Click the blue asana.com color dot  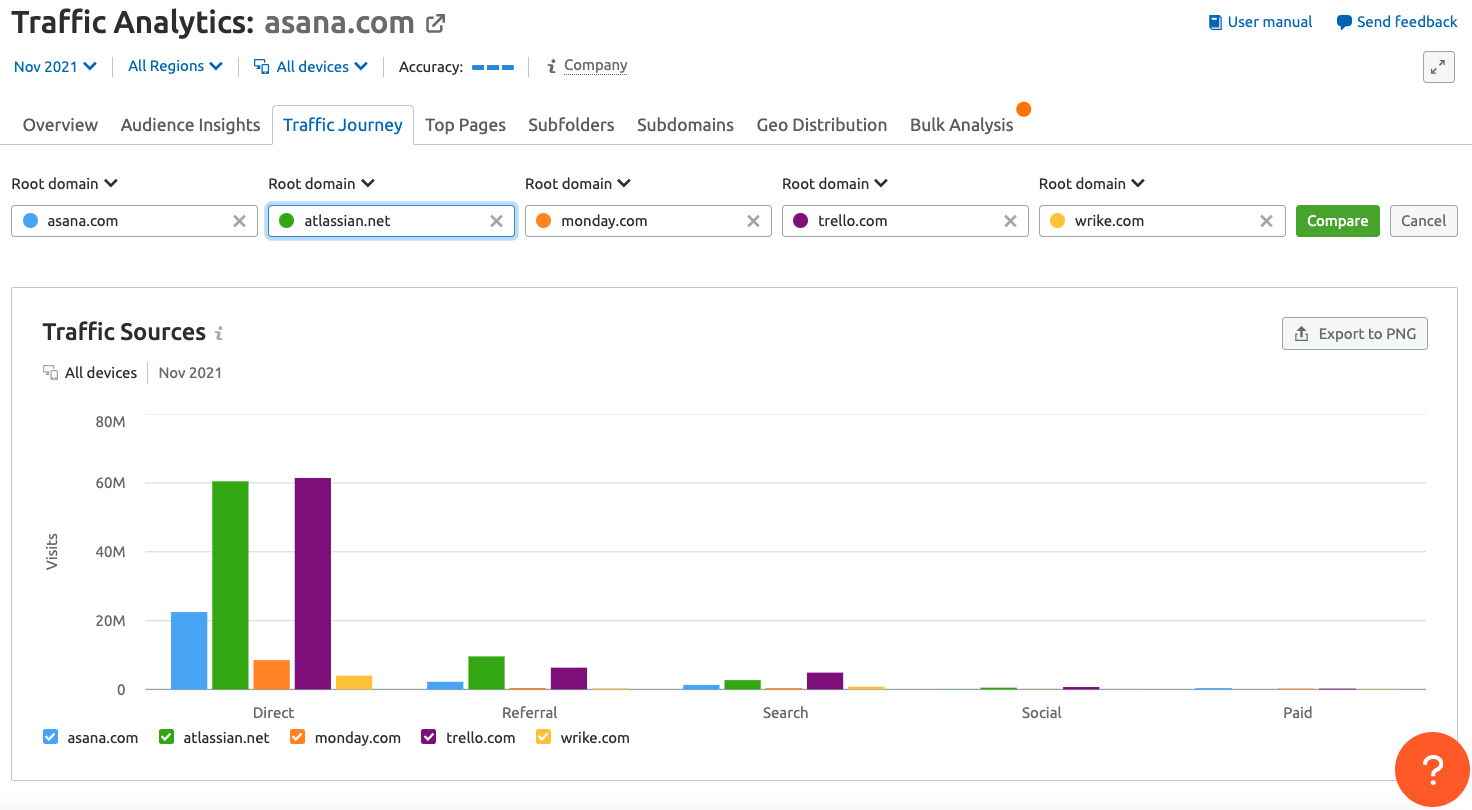pos(30,221)
